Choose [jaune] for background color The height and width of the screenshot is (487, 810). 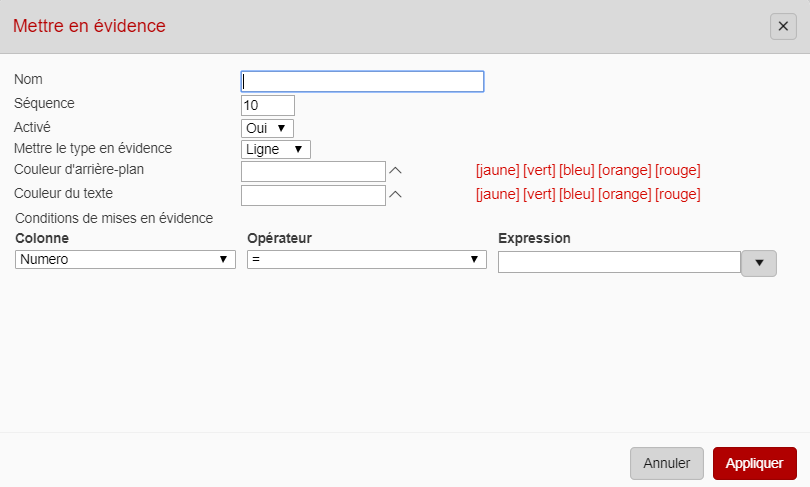(497, 170)
